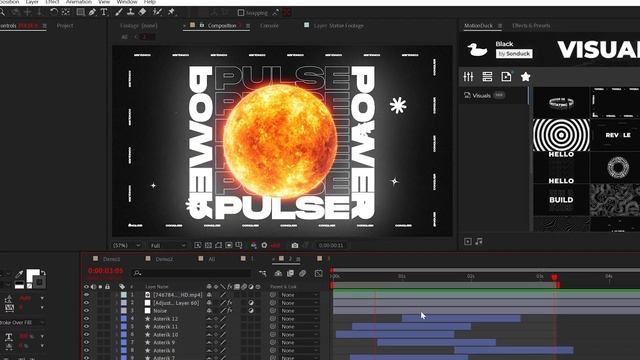Screen dimensions: 640x360
Task: Open the Composition panel menu icon
Action: click(248, 26)
